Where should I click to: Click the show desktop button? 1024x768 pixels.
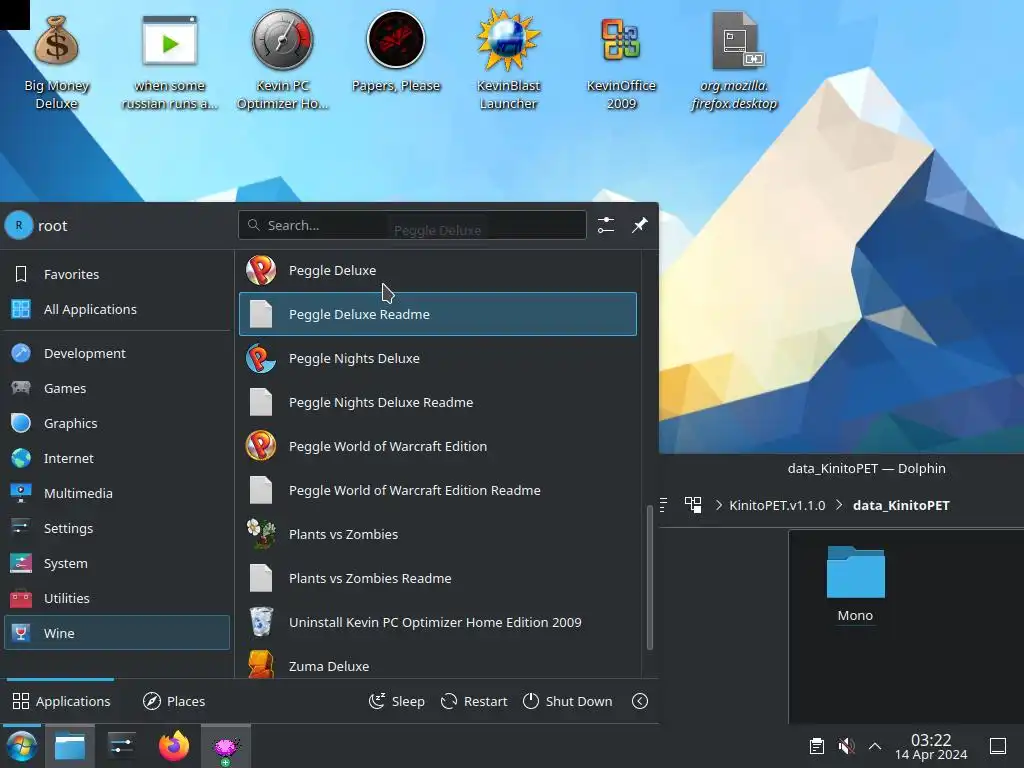click(998, 746)
